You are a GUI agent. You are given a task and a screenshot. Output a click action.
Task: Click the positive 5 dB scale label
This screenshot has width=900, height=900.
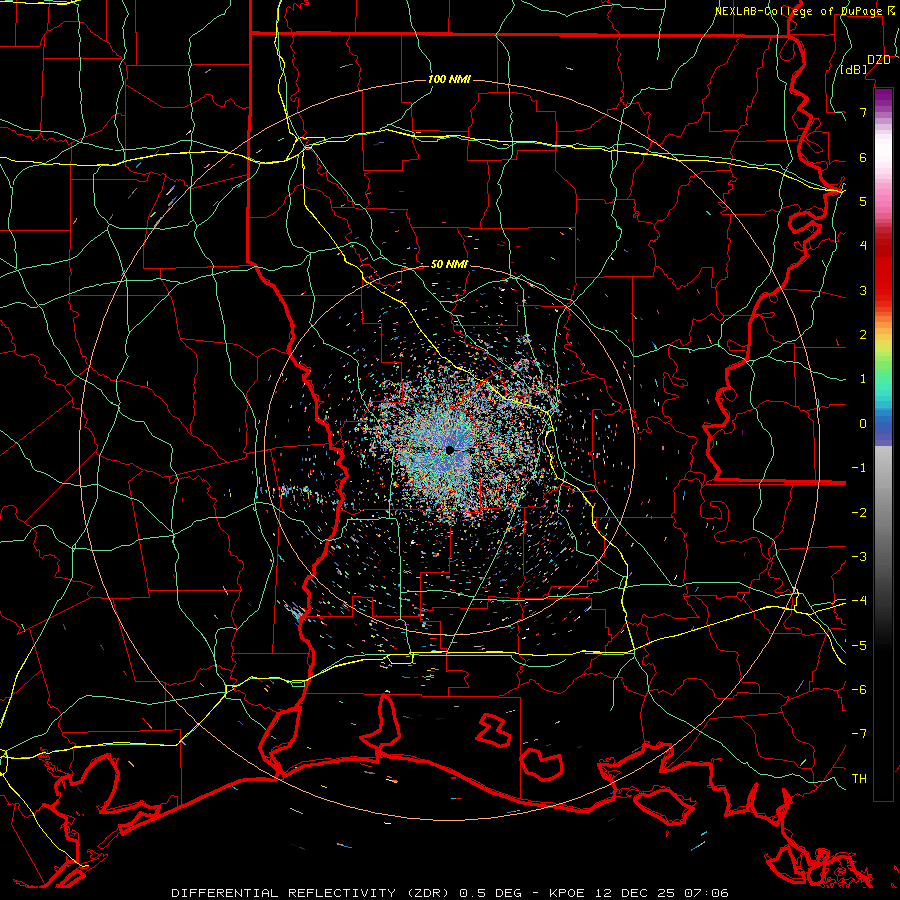tap(863, 201)
